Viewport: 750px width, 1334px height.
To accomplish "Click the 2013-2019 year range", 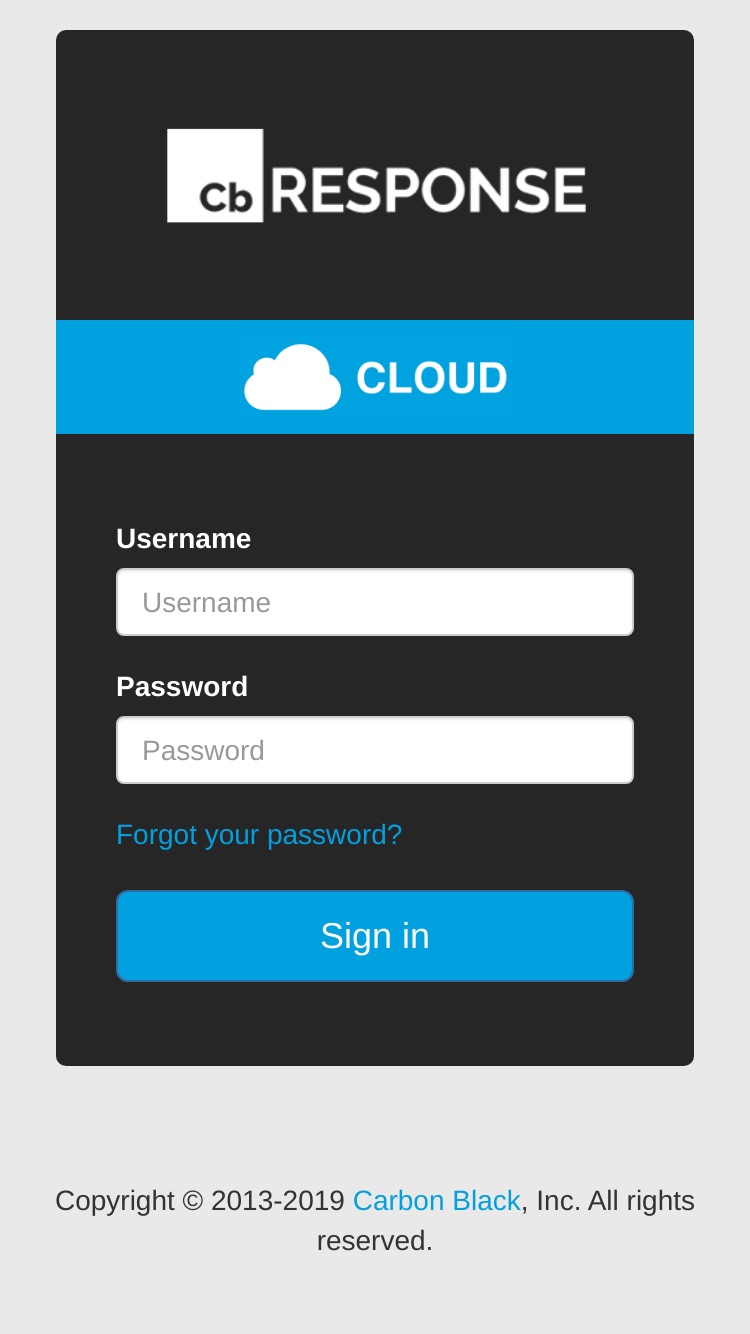I will tap(278, 1200).
